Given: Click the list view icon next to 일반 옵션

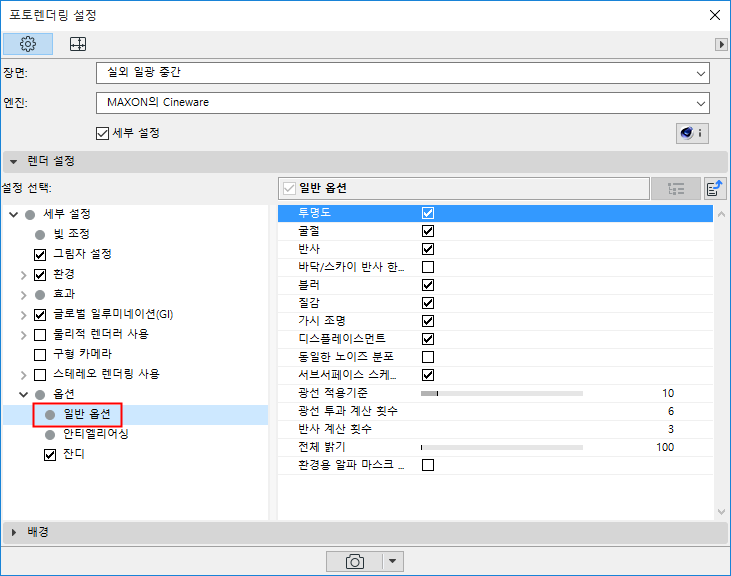Looking at the screenshot, I should click(x=676, y=189).
